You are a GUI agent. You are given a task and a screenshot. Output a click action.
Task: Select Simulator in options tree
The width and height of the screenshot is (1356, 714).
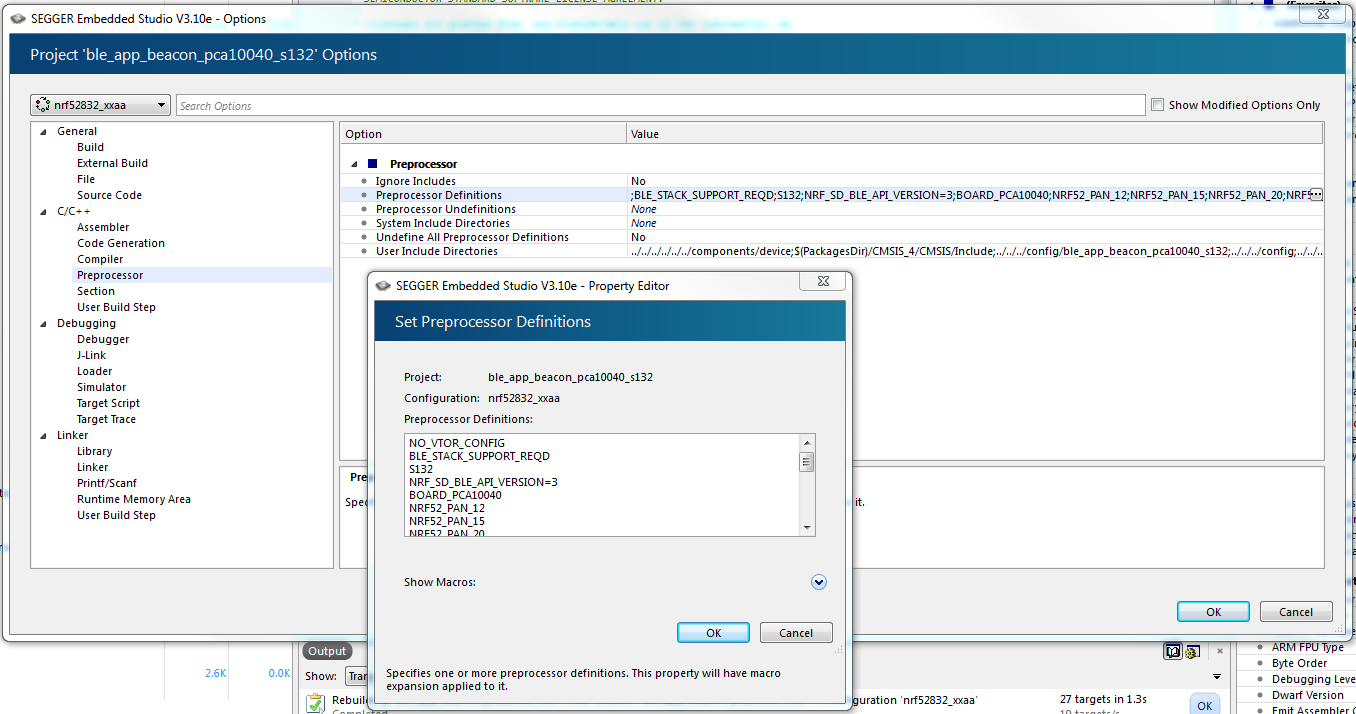[x=102, y=387]
